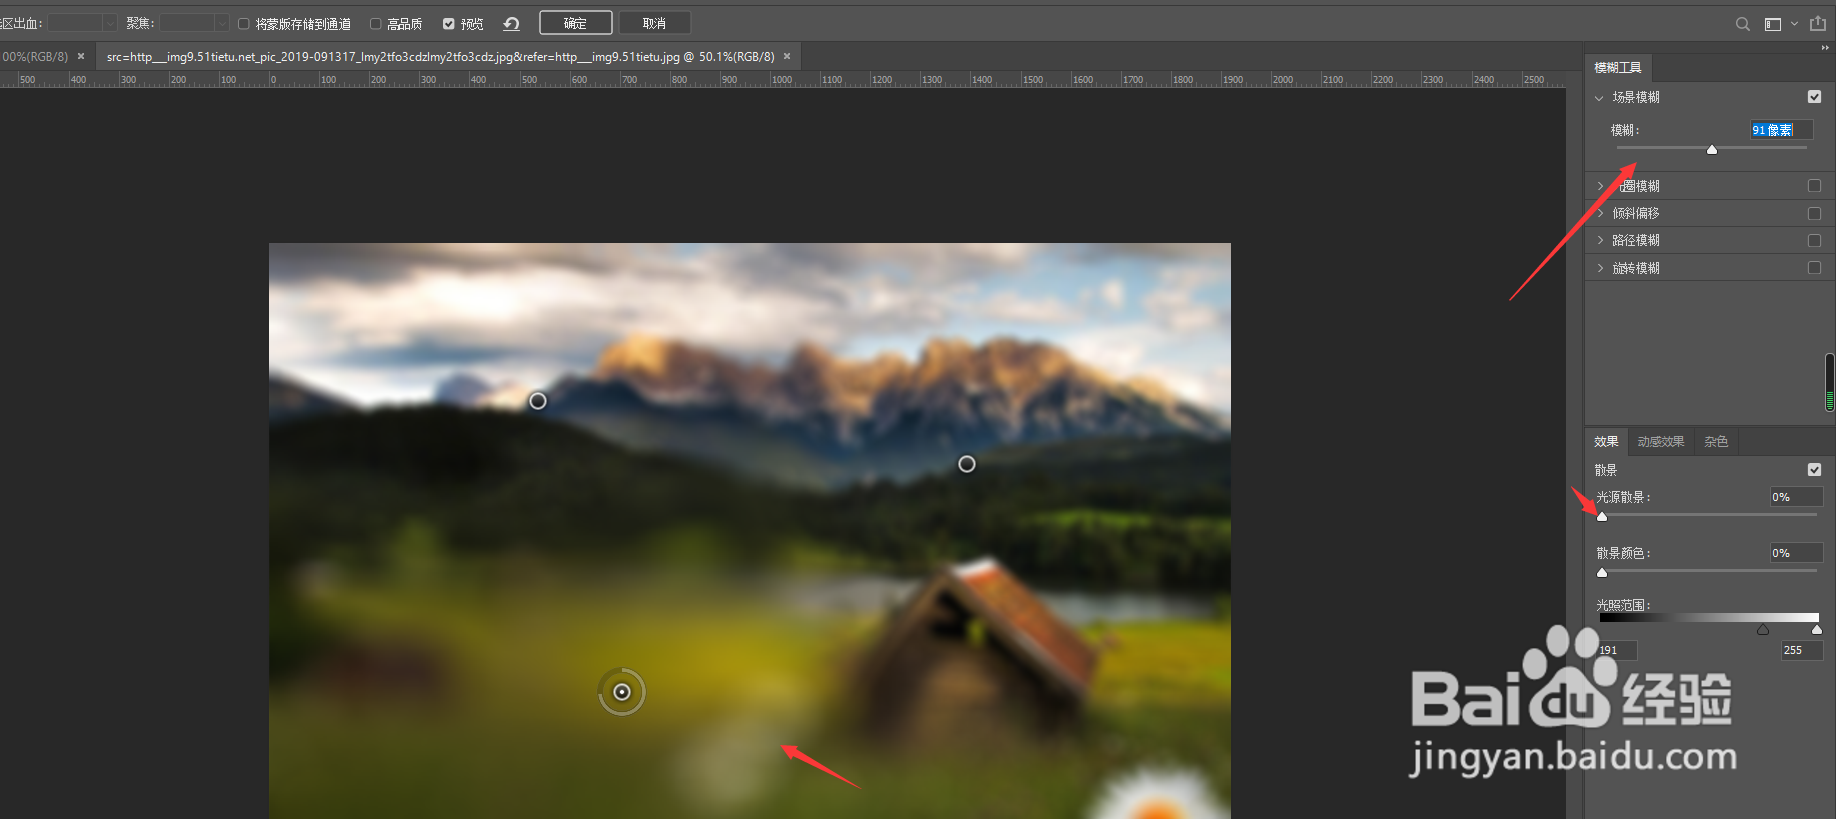Expand the 光圈模糊 section chevron
Viewport: 1836px width, 819px height.
1600,186
